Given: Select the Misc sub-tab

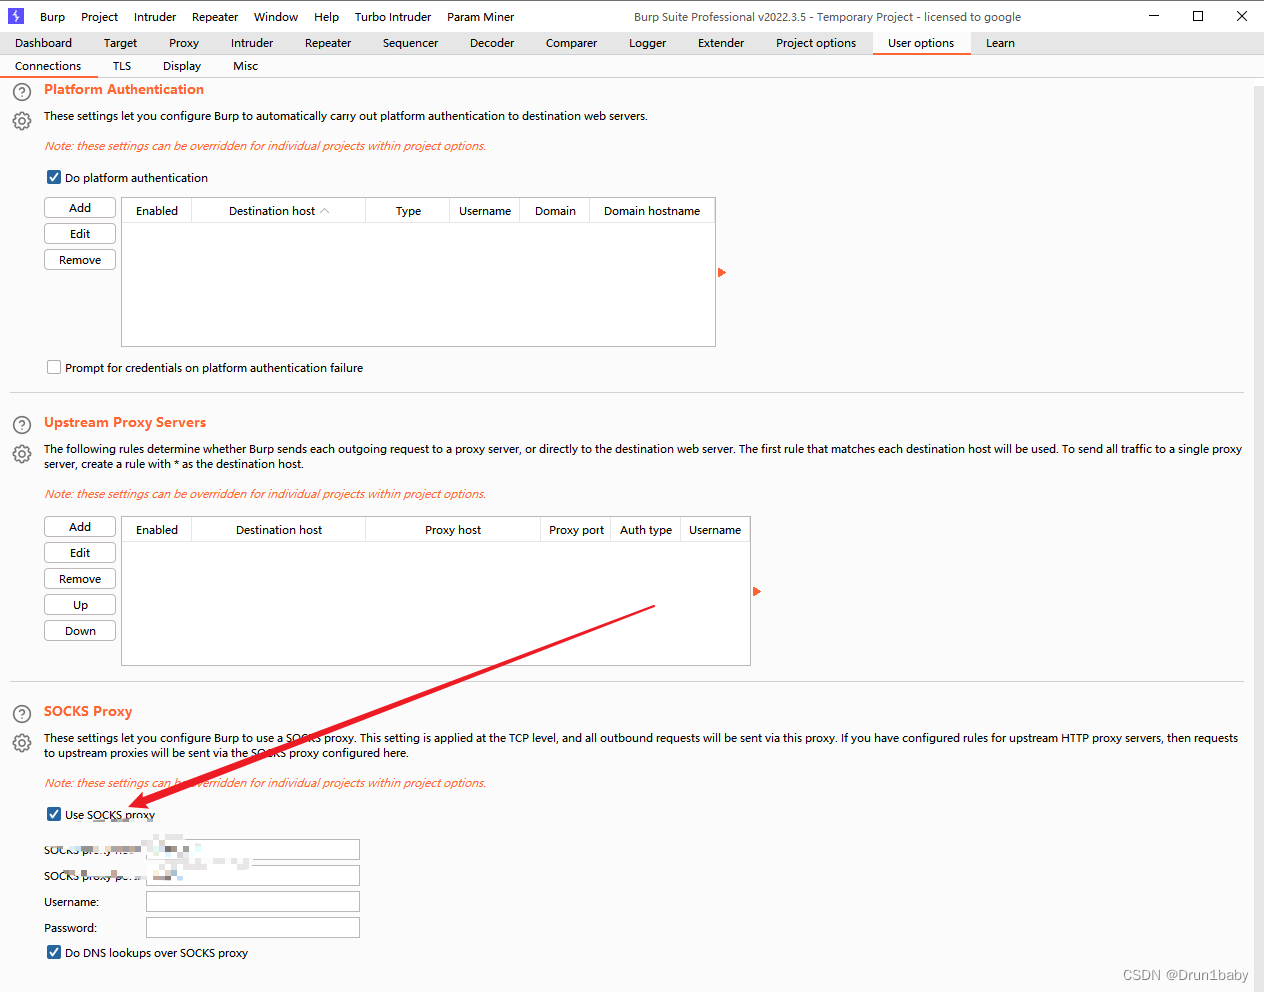Looking at the screenshot, I should pos(245,66).
